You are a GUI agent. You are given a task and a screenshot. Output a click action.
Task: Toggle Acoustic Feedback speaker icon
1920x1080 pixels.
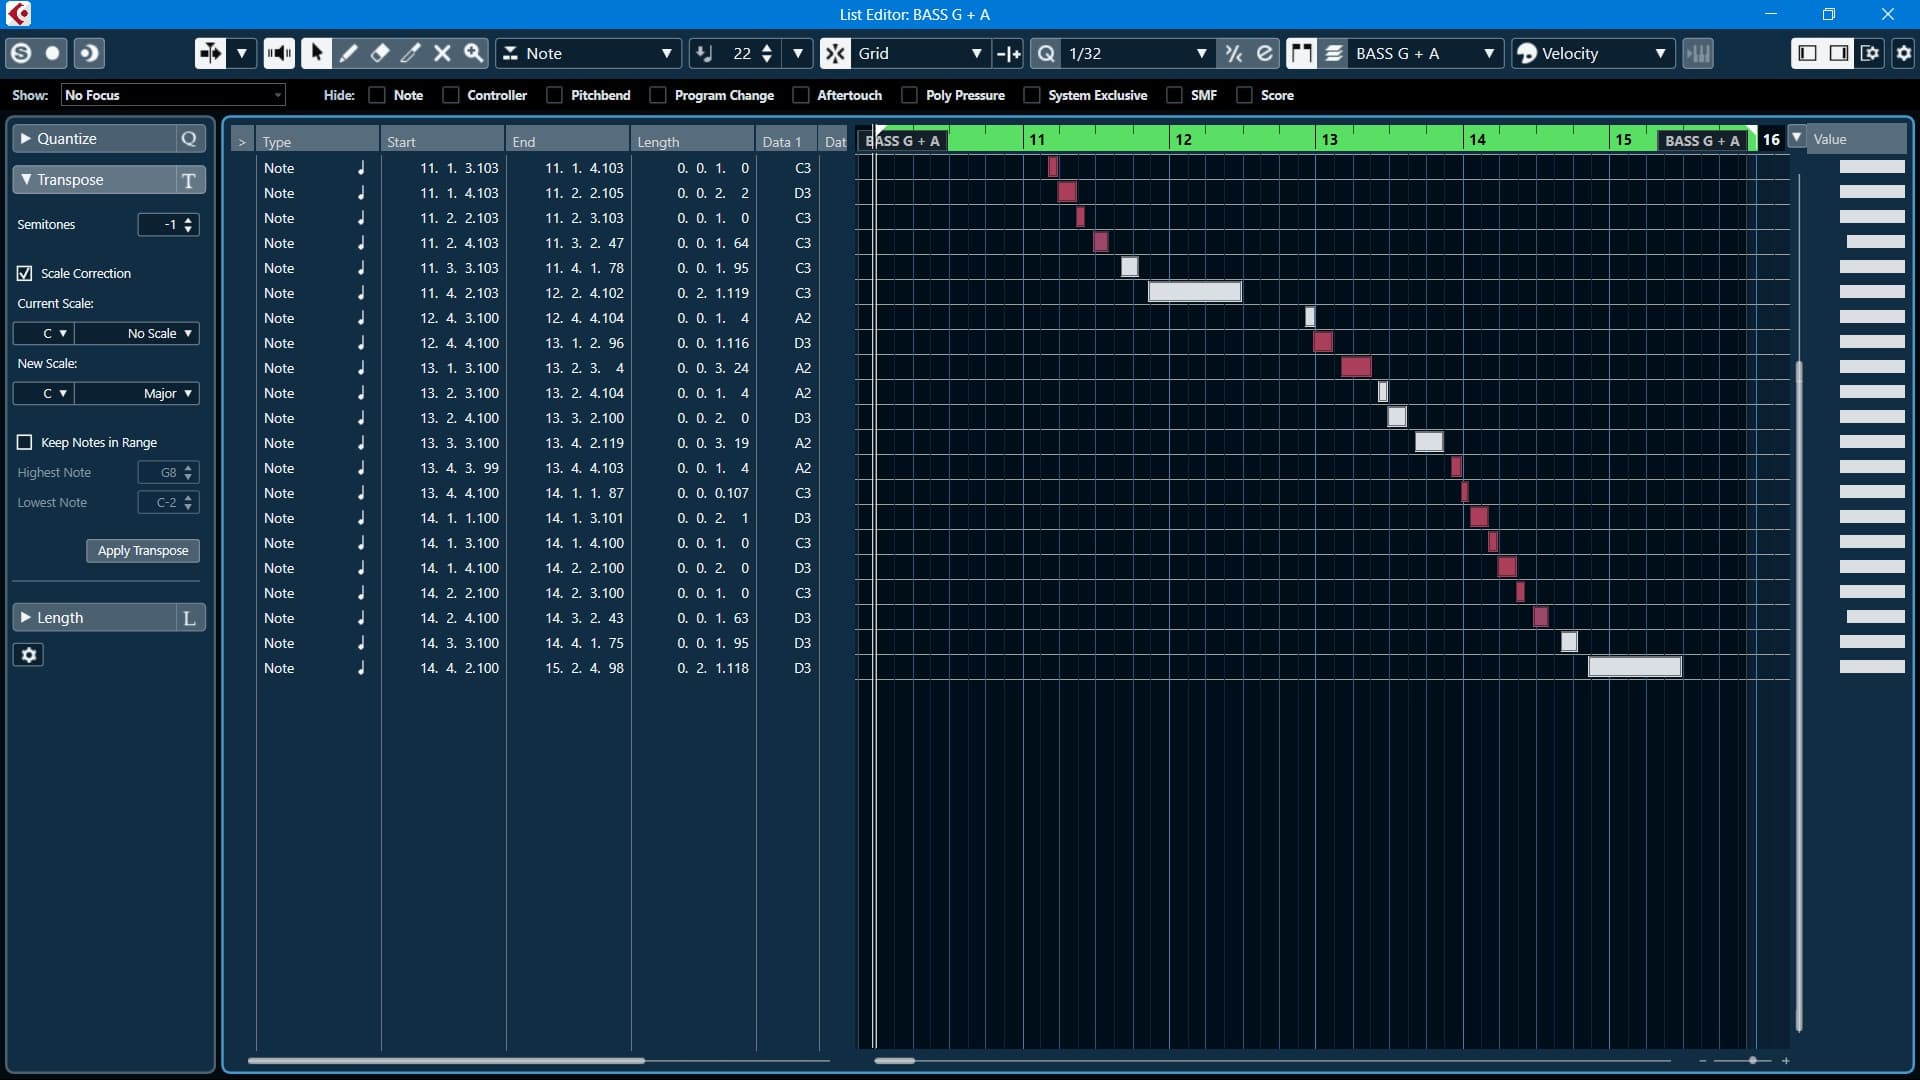click(x=279, y=53)
